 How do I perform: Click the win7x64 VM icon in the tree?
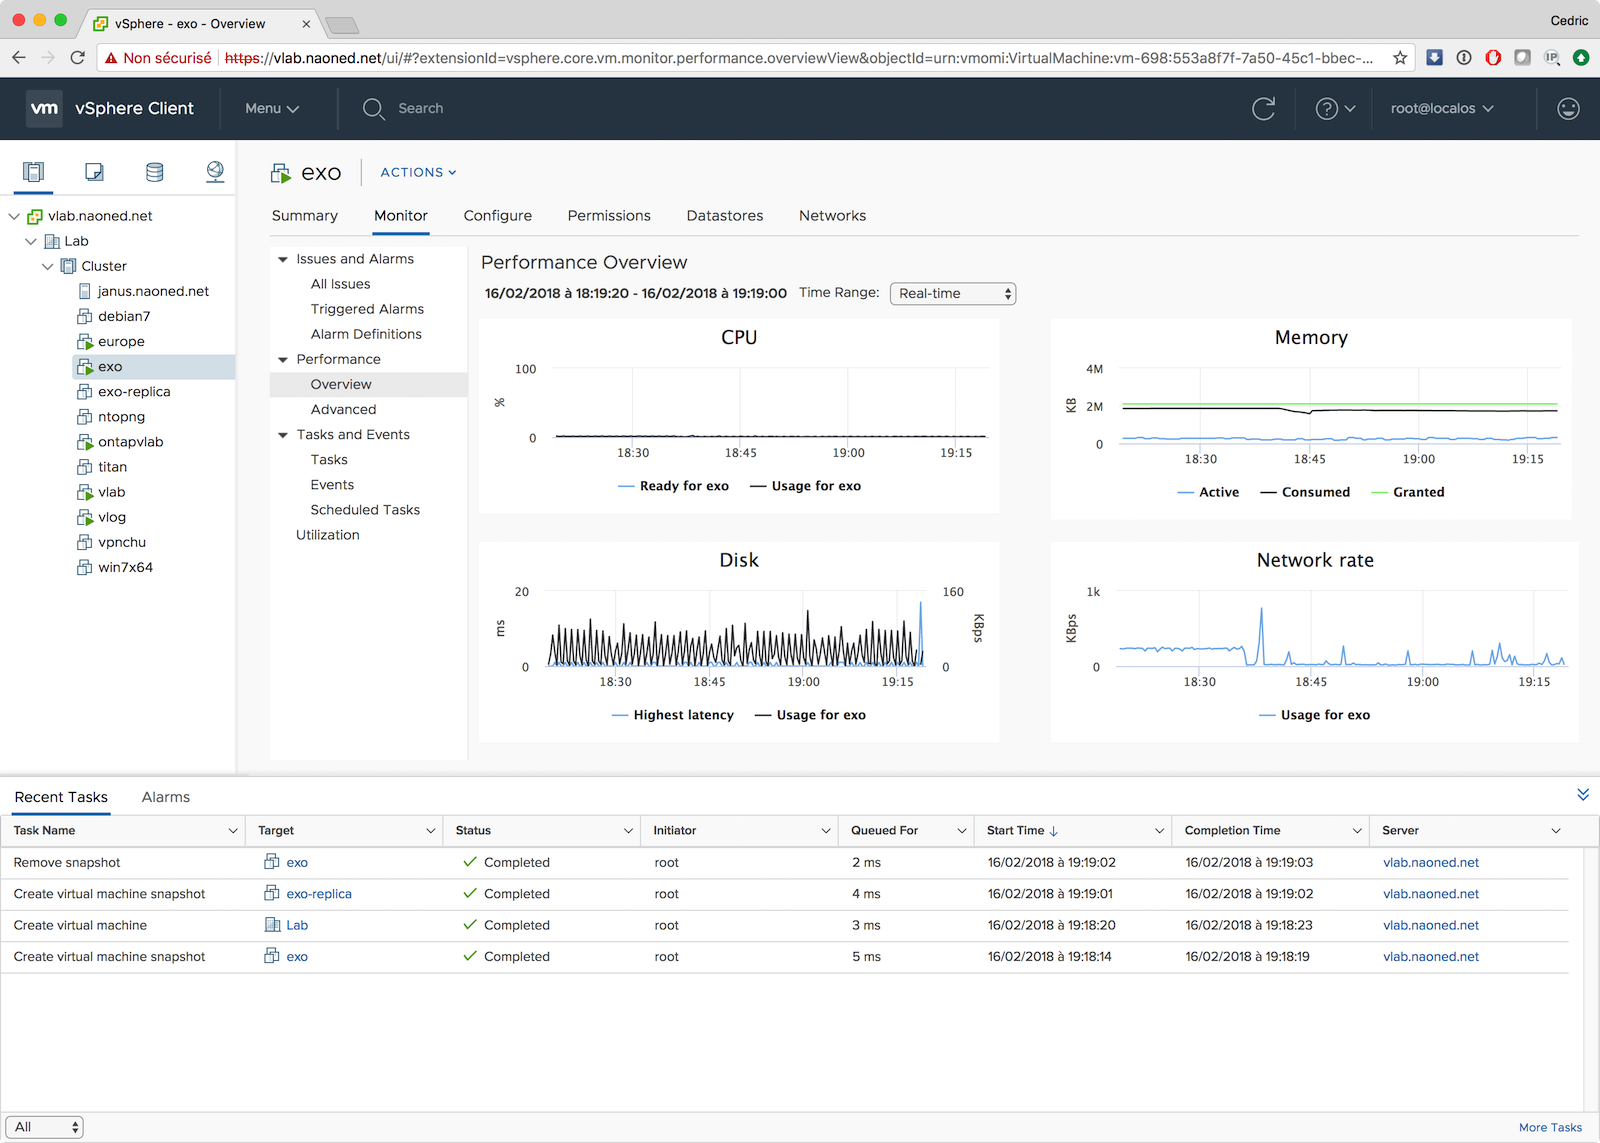click(85, 567)
